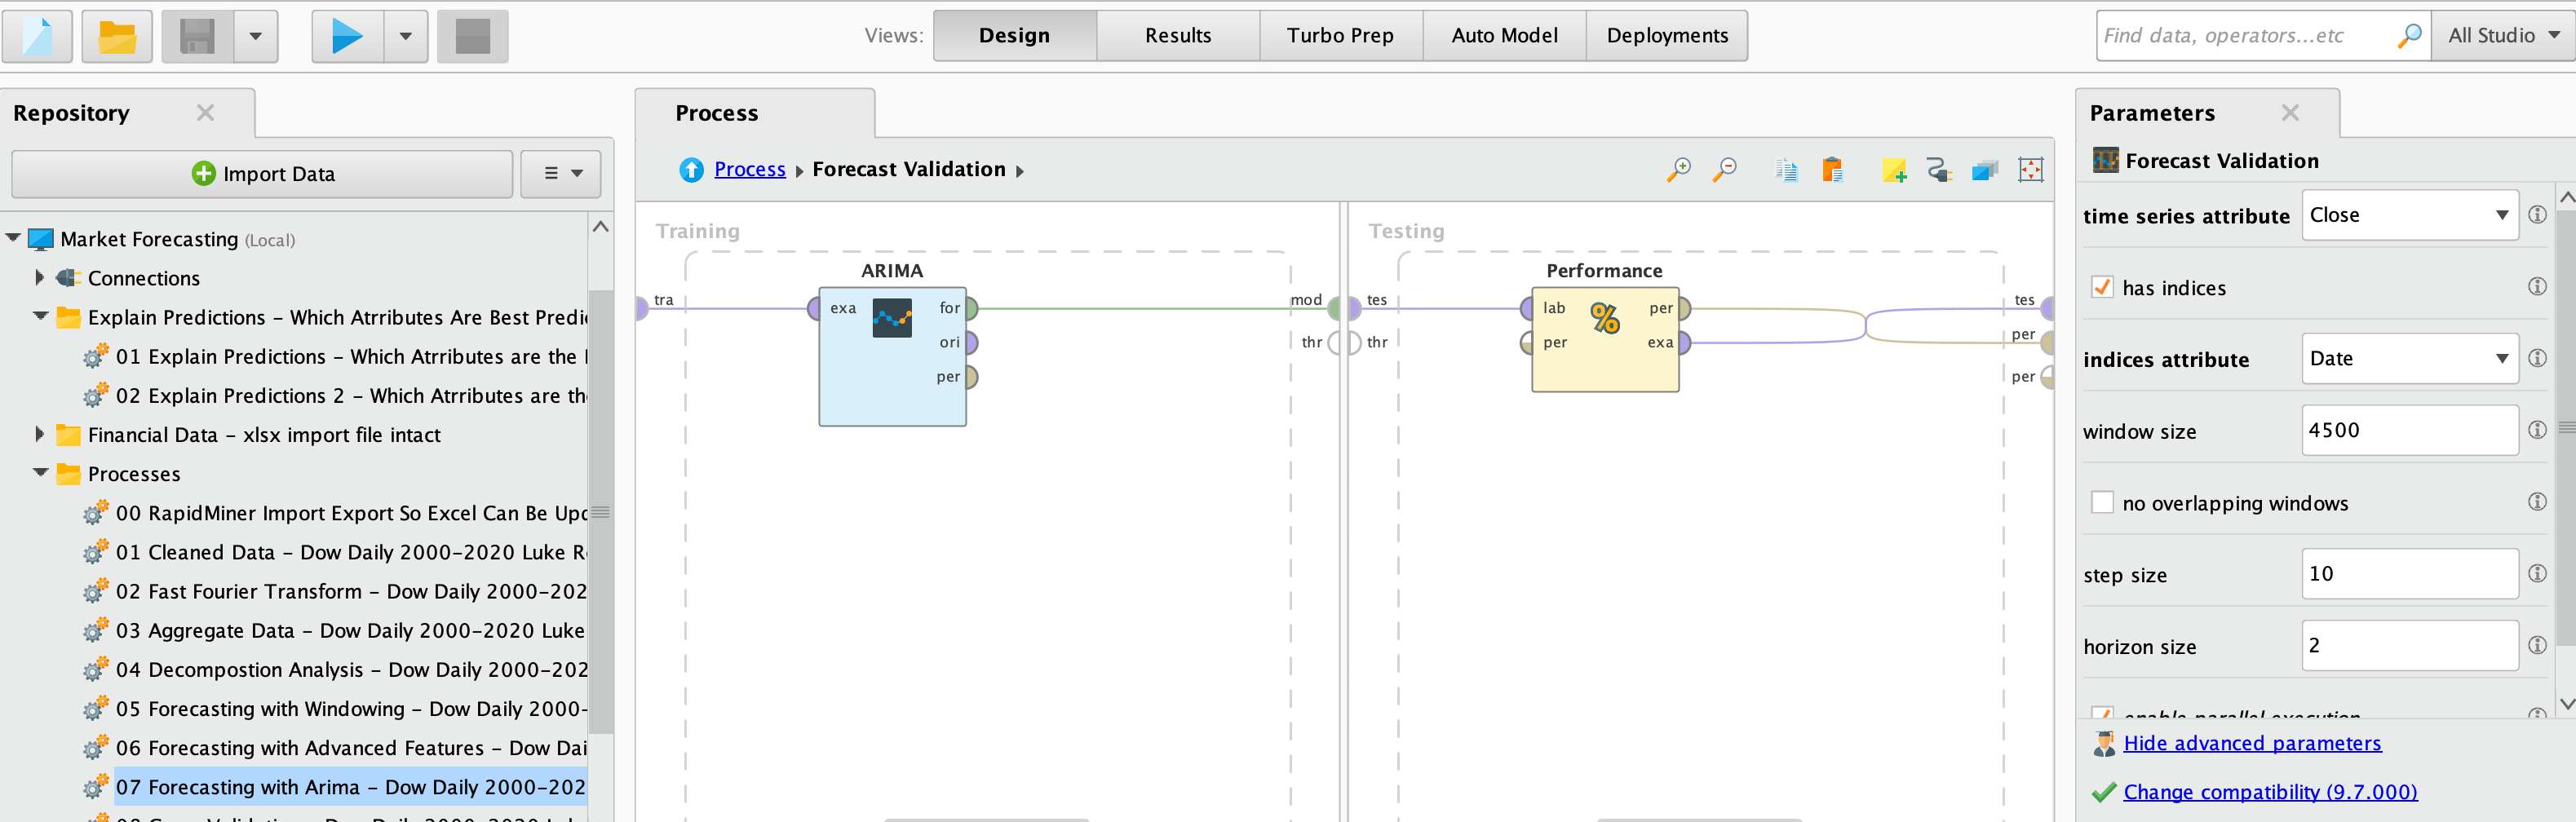2576x822 pixels.
Task: Follow the Process breadcrumb link
Action: click(x=750, y=169)
